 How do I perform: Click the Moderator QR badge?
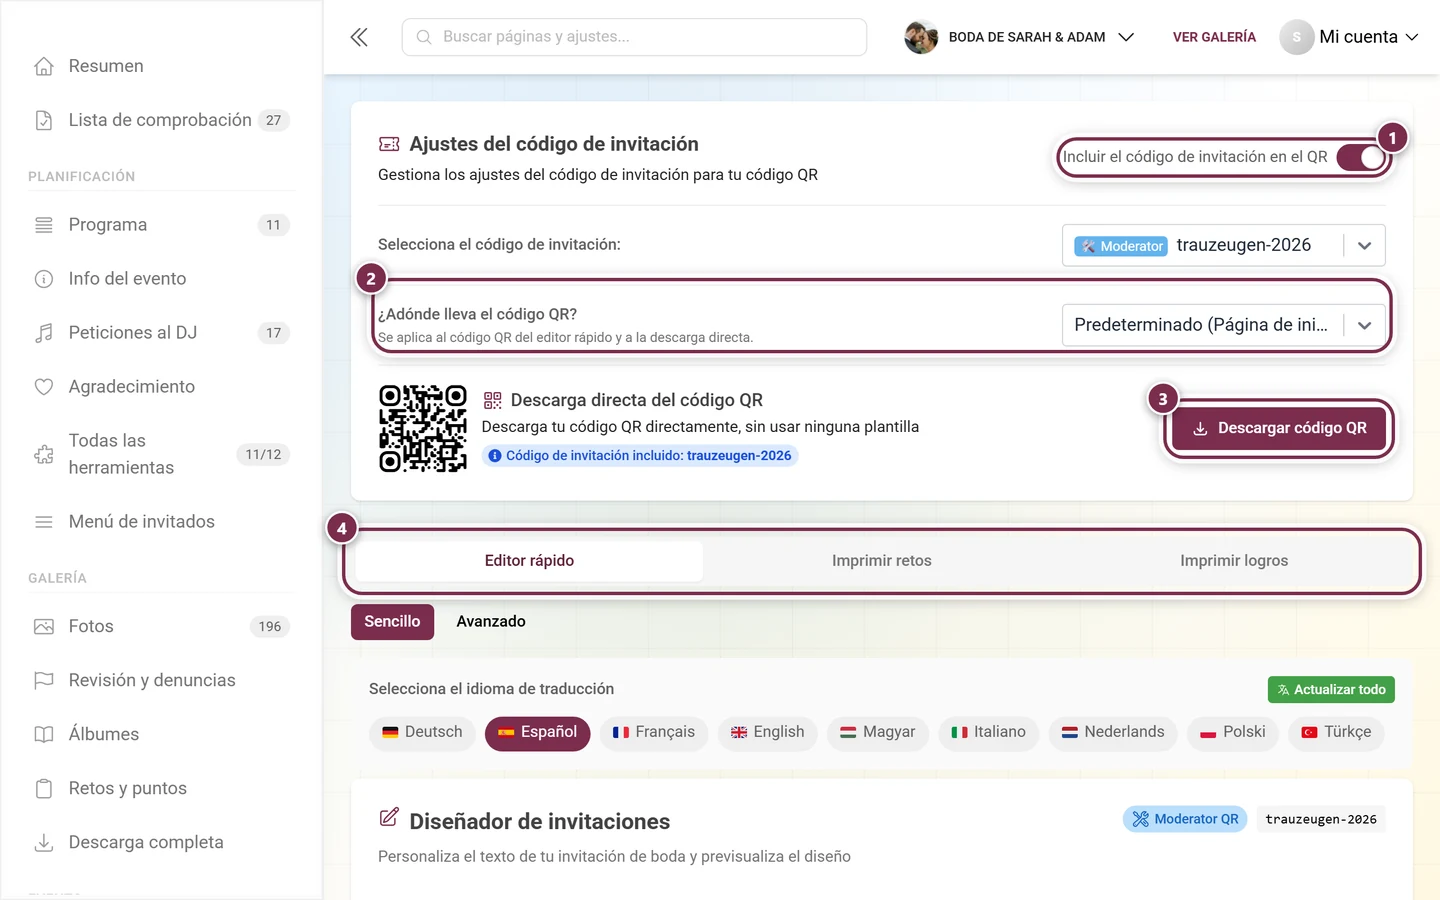[x=1185, y=819]
